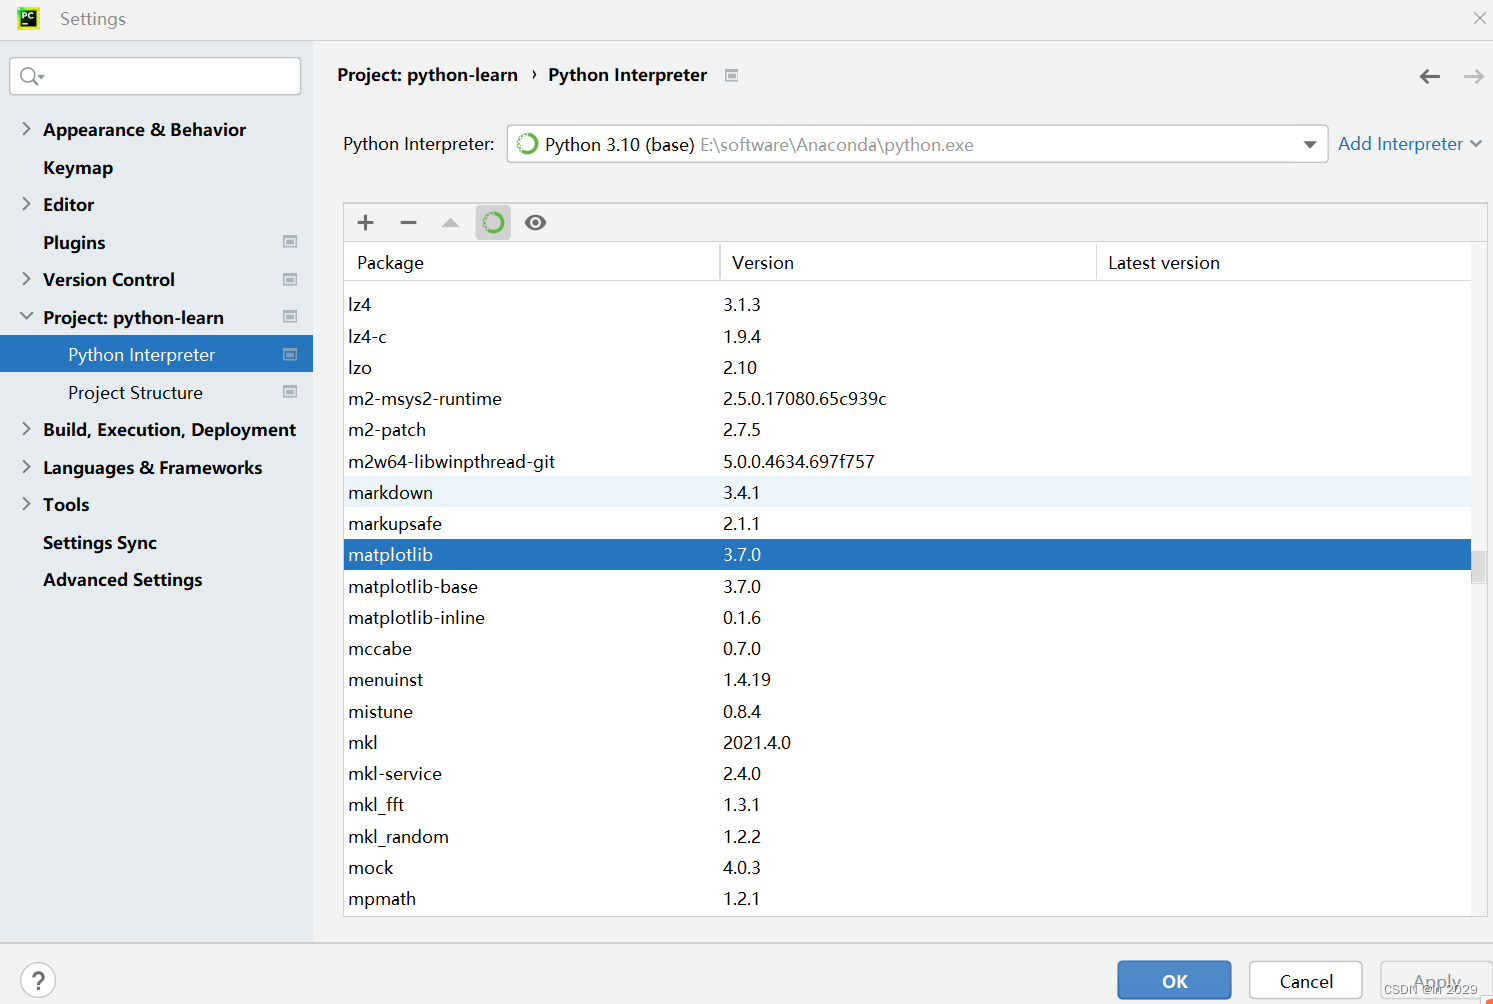Click the project icon in the selected Python Interpreter row
Screen dimensions: 1493x1004
(x=290, y=354)
